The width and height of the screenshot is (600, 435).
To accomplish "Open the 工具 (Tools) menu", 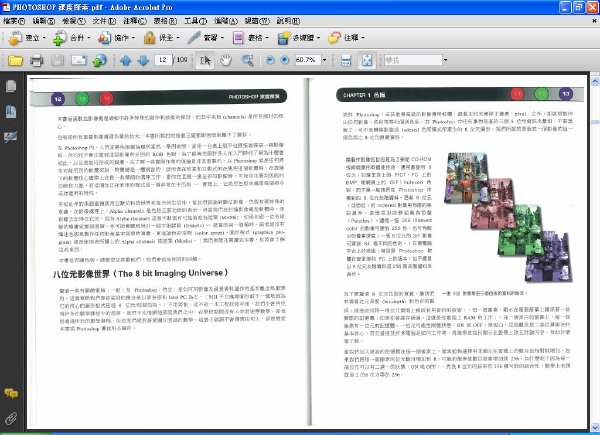I will click(x=196, y=21).
